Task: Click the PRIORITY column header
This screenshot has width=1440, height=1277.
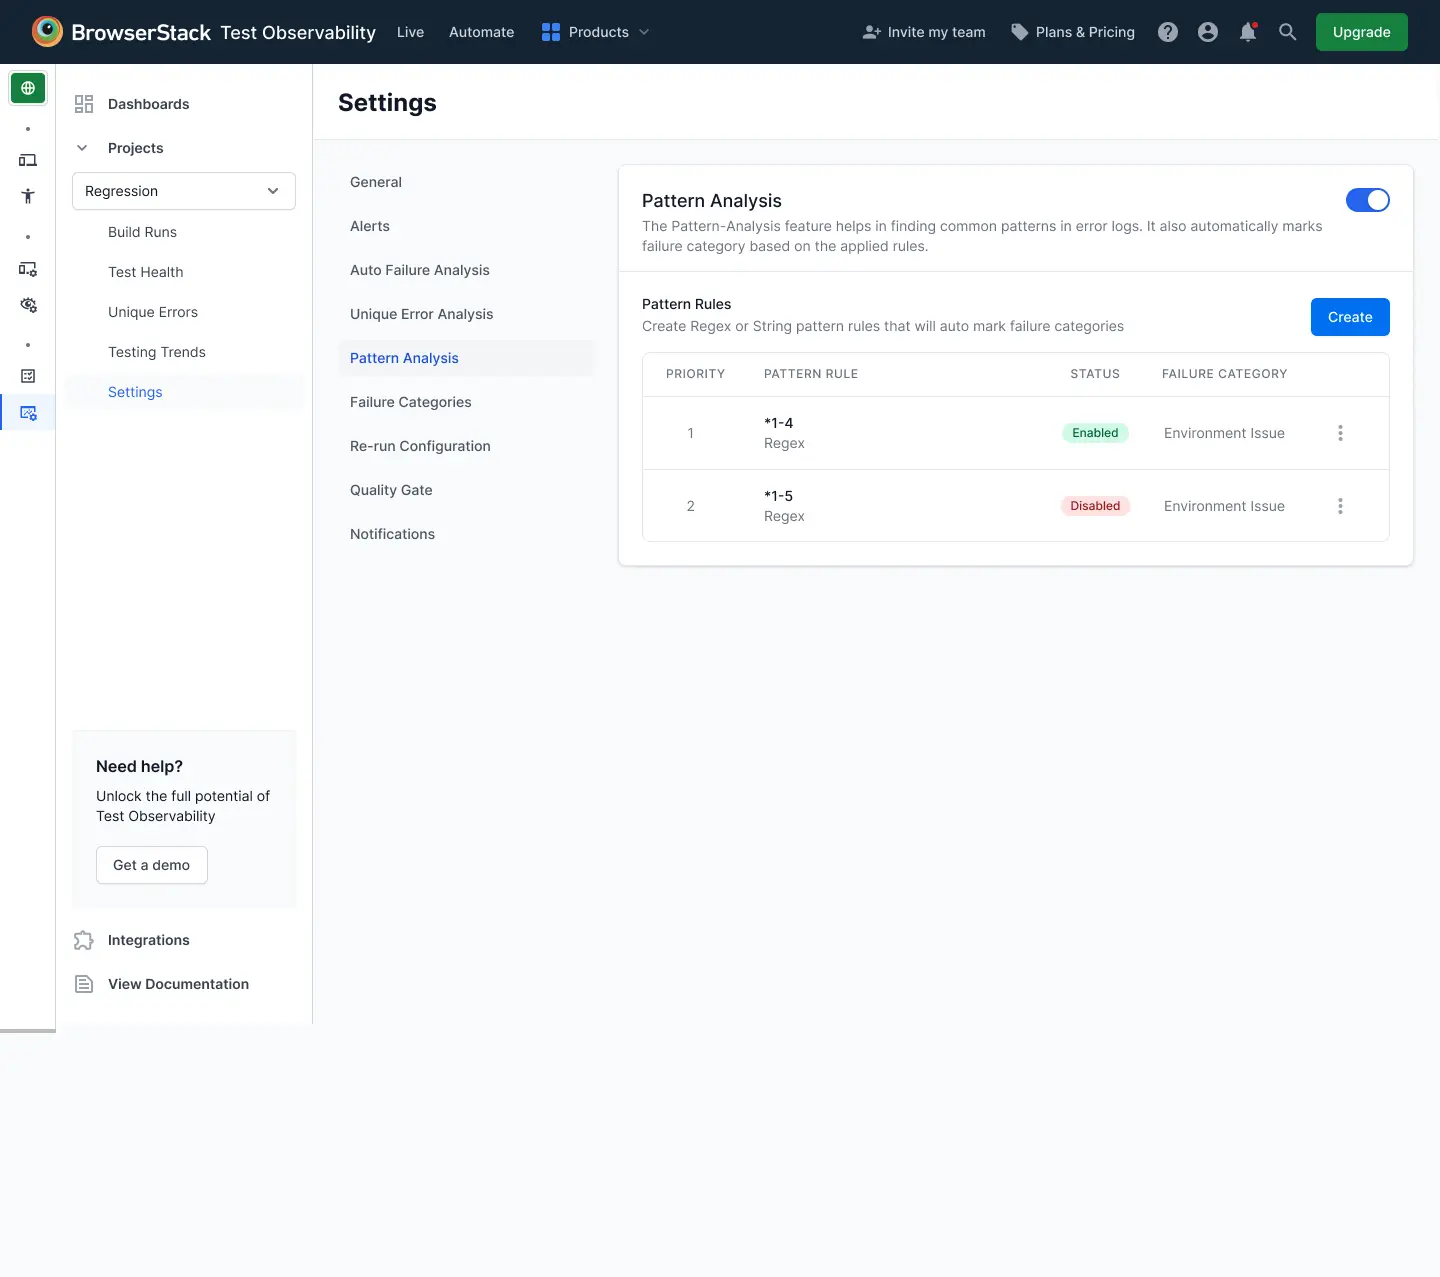Action: [x=695, y=374]
